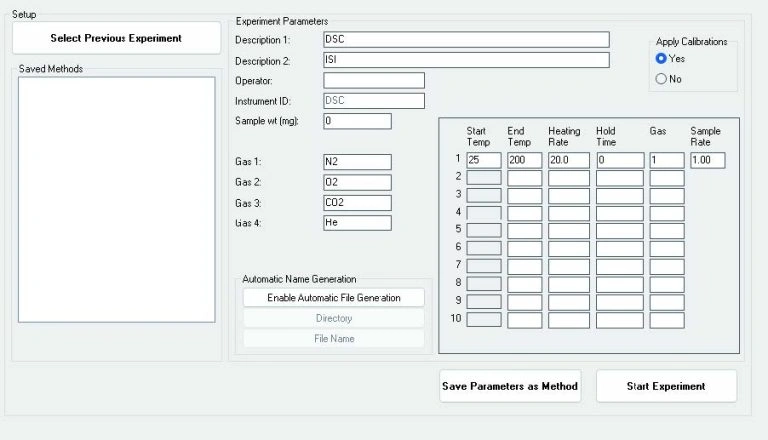Click row 1 Start Temp field
The image size is (768, 440).
[x=484, y=160]
